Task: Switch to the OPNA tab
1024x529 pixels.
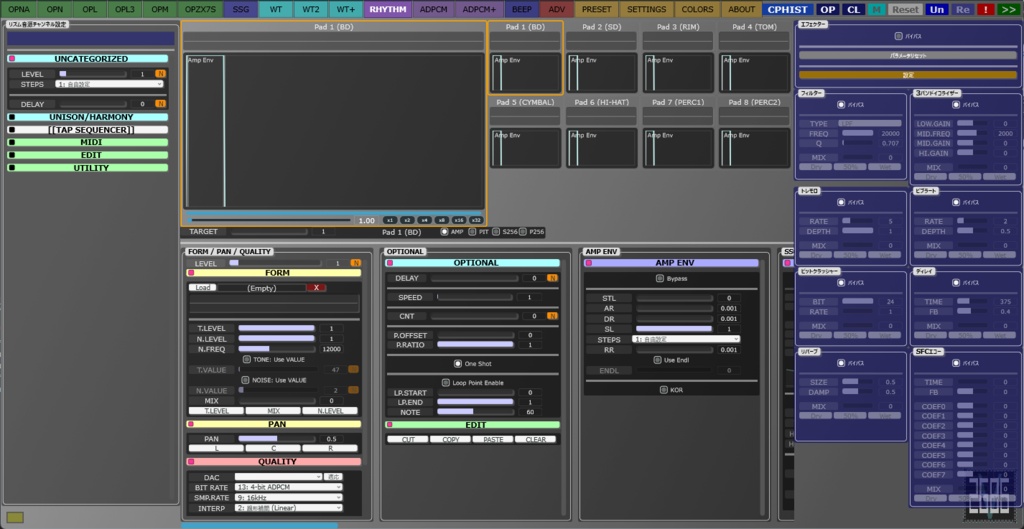Action: (19, 9)
